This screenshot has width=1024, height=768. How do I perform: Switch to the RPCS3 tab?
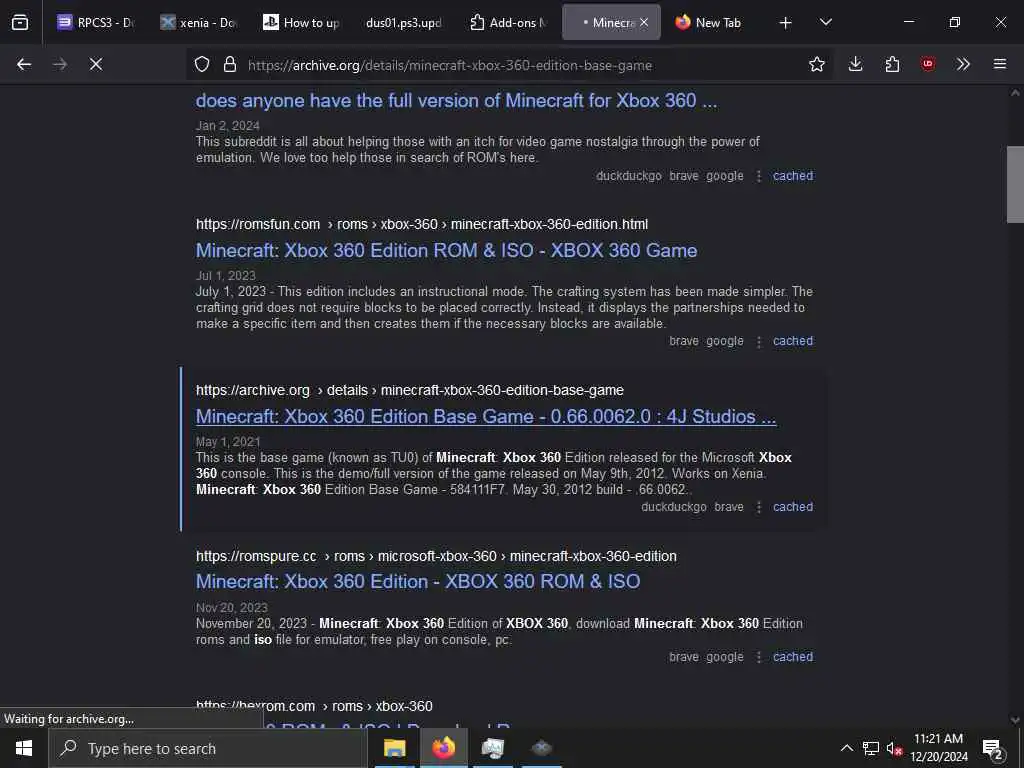coord(95,22)
